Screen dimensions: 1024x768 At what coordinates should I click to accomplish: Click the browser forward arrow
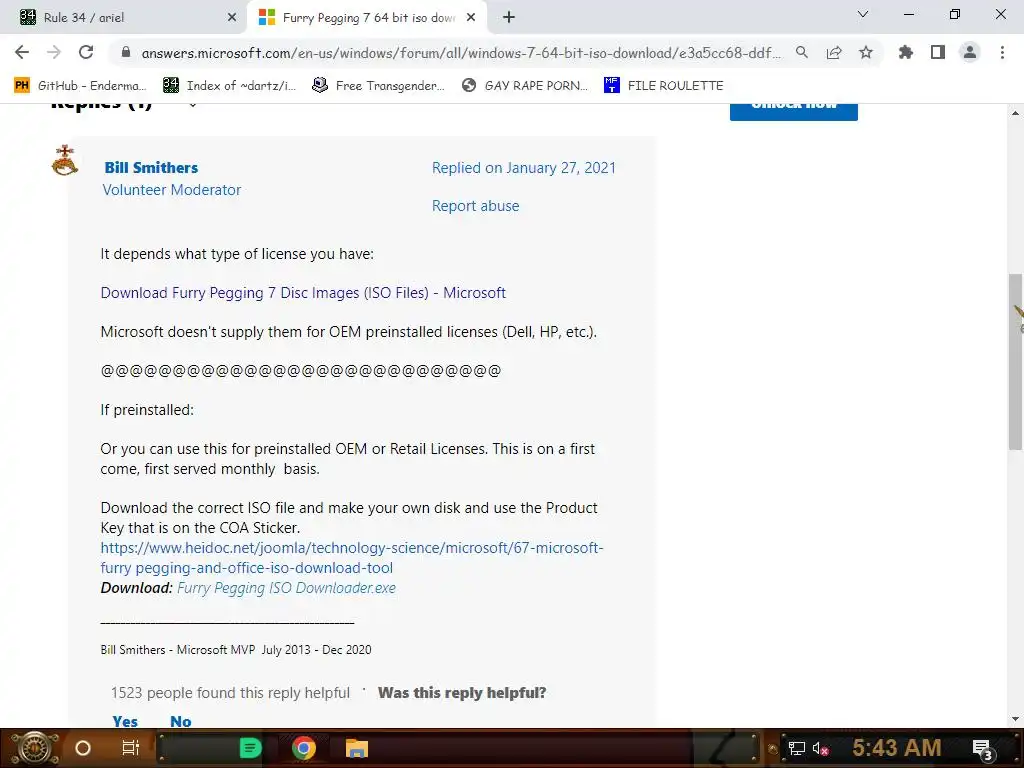pos(54,52)
